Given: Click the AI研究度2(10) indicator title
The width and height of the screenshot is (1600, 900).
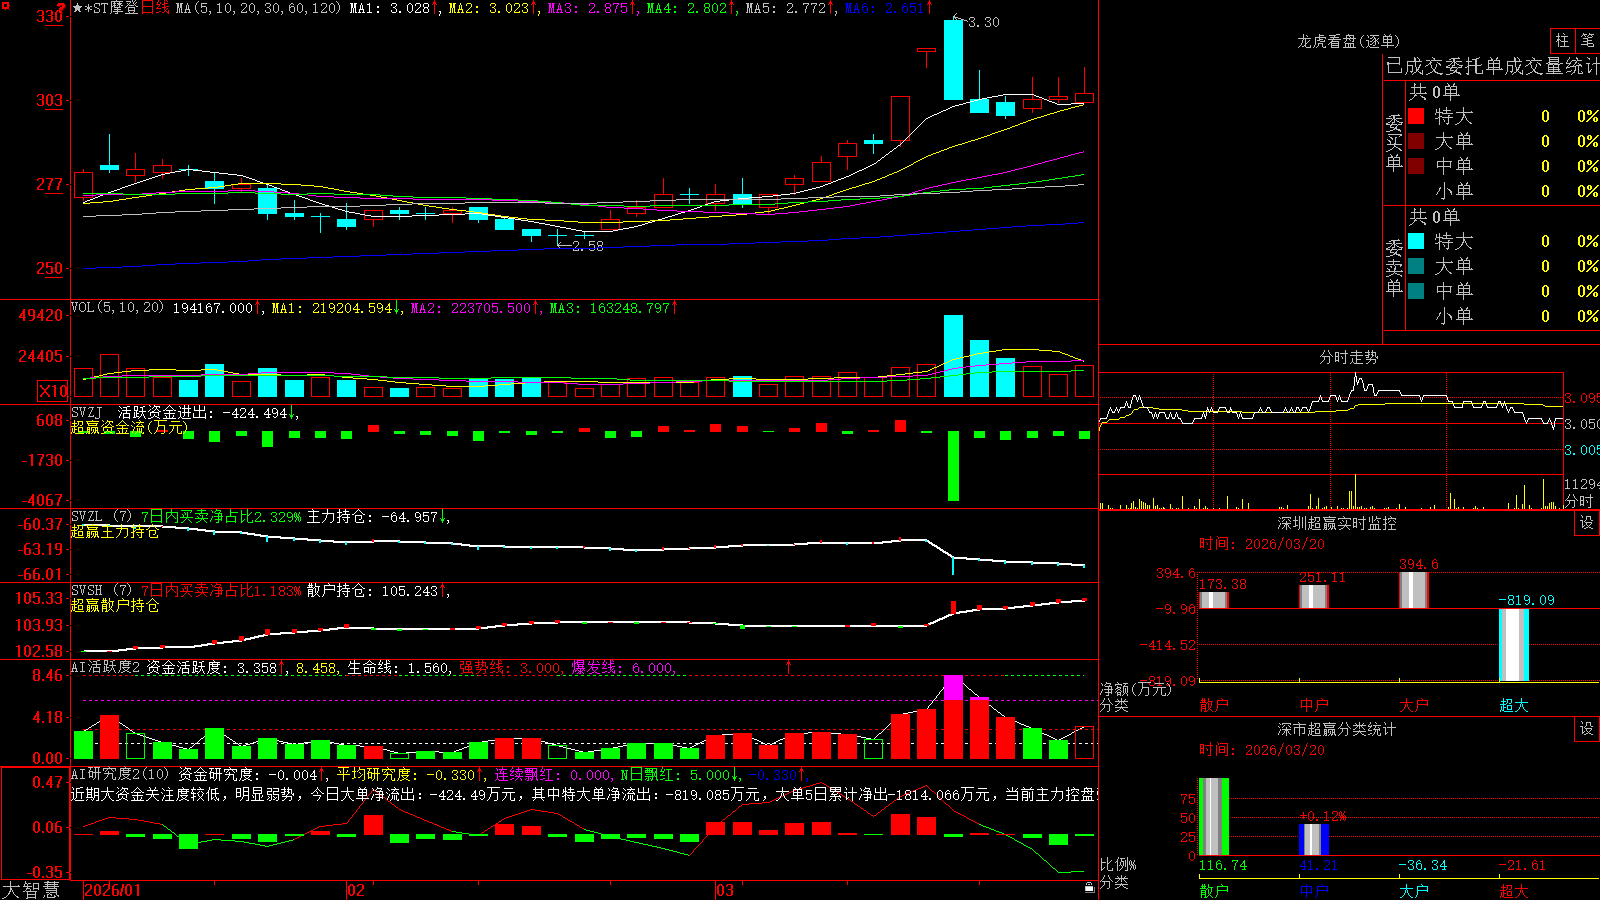Looking at the screenshot, I should pos(120,774).
